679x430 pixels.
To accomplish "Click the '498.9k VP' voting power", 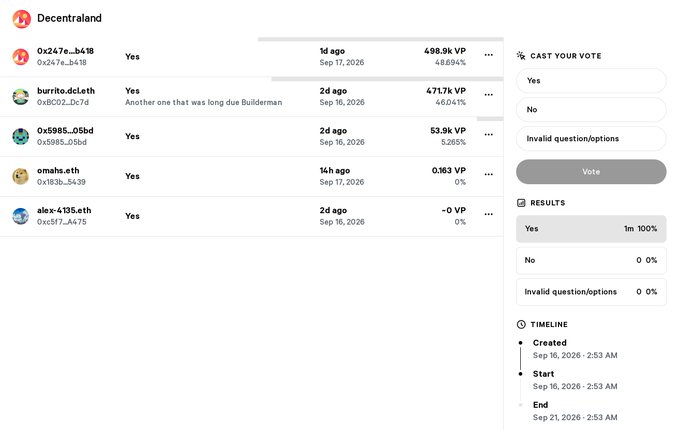I will point(445,51).
